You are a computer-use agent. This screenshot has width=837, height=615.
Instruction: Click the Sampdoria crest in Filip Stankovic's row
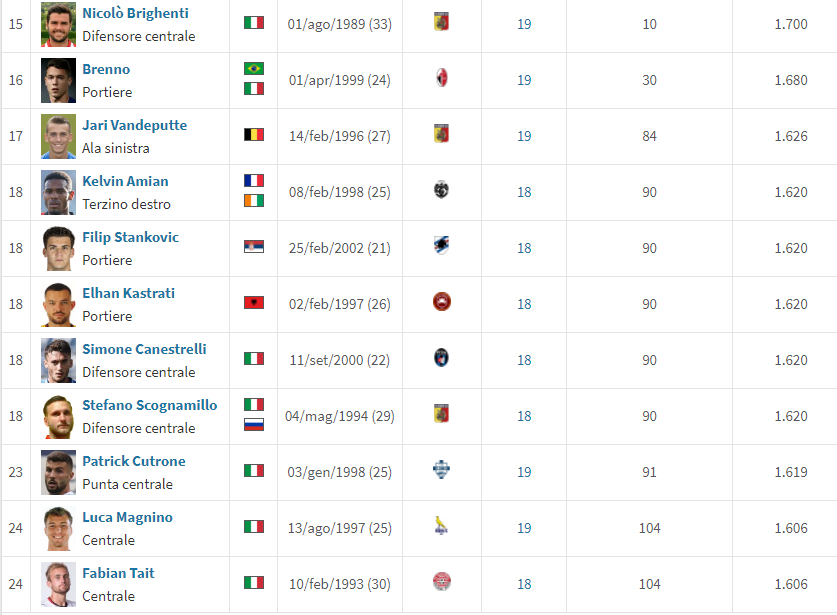(x=441, y=246)
